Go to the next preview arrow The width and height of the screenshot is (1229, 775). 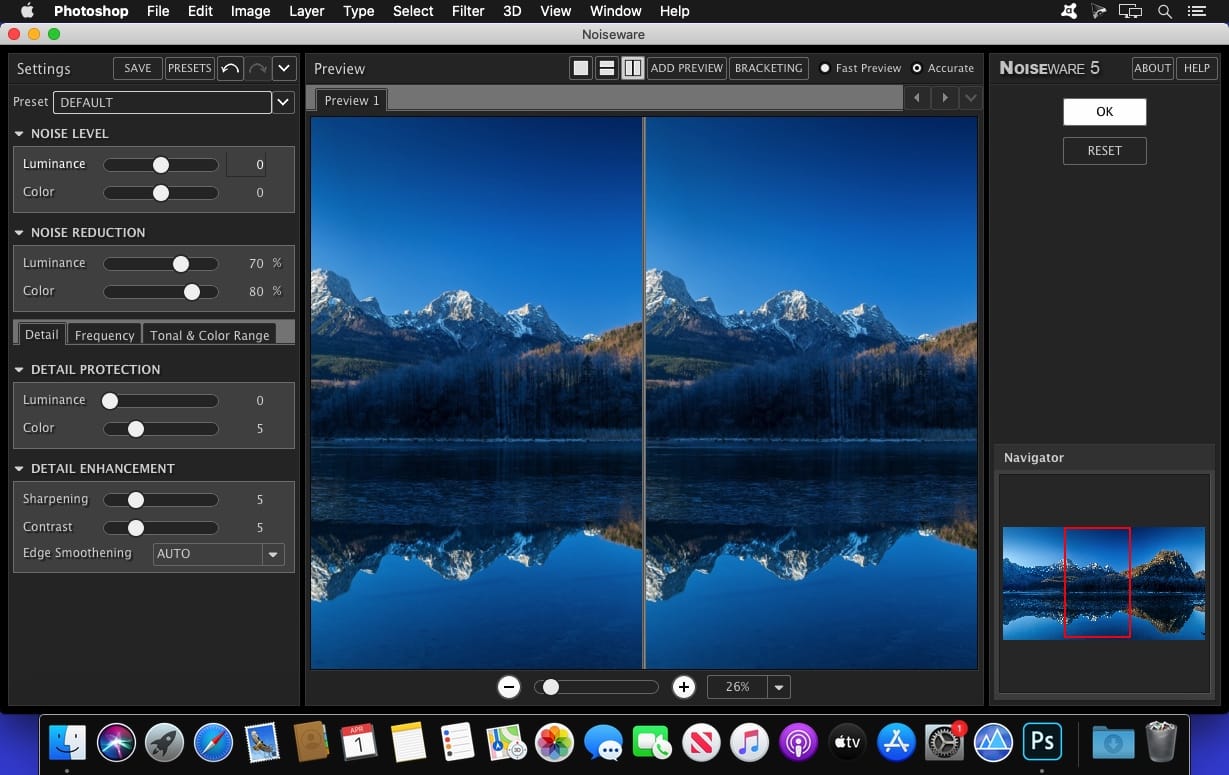(944, 98)
